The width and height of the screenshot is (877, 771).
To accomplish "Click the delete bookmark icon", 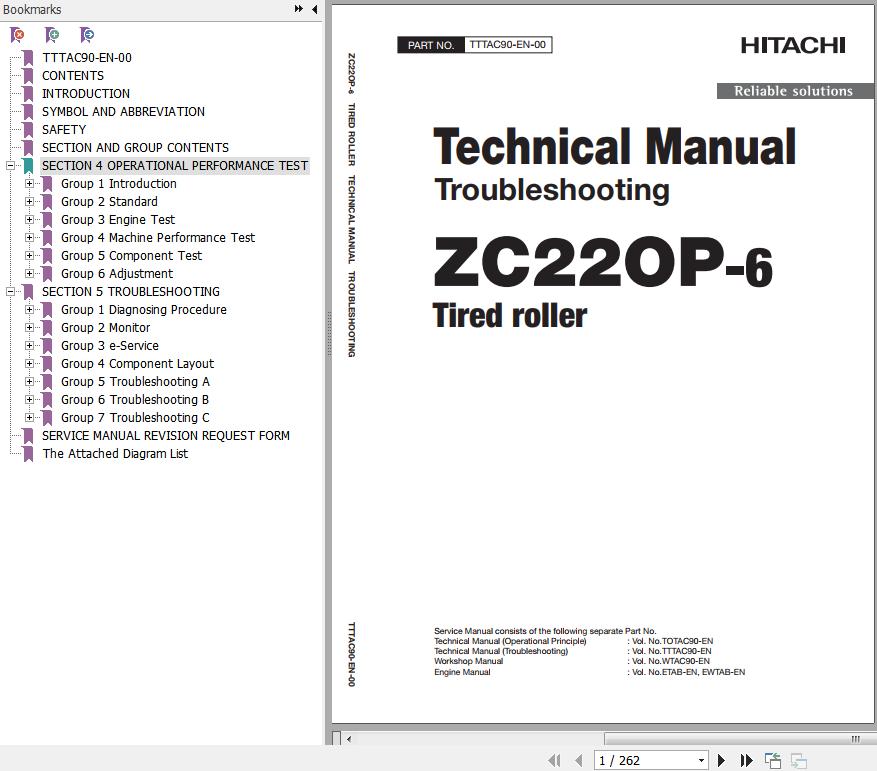I will click(17, 35).
